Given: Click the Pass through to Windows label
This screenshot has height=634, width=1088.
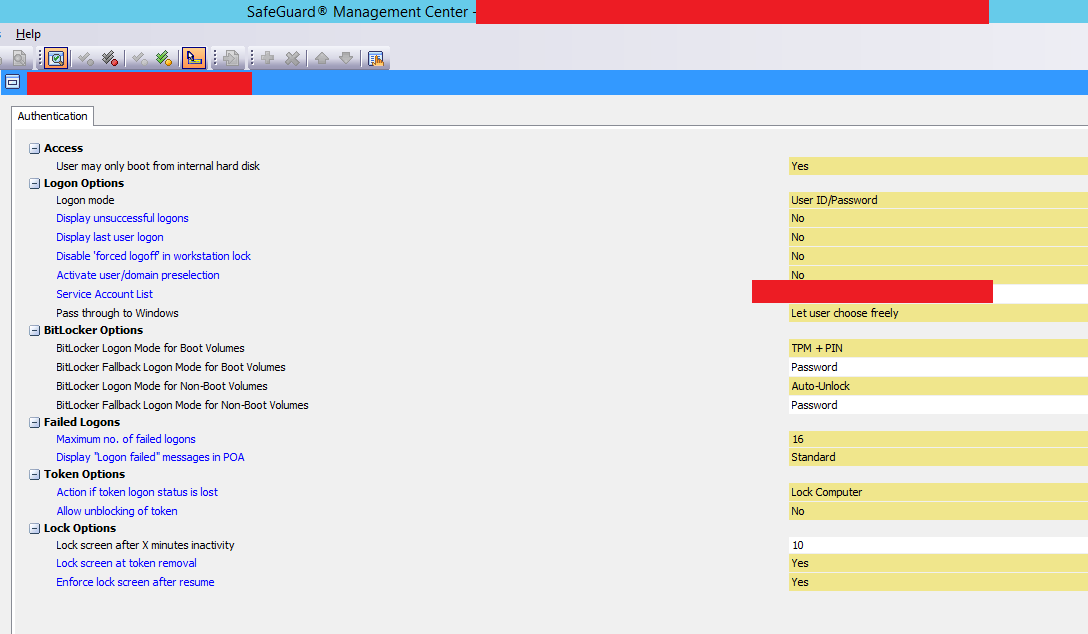Looking at the screenshot, I should pos(117,313).
